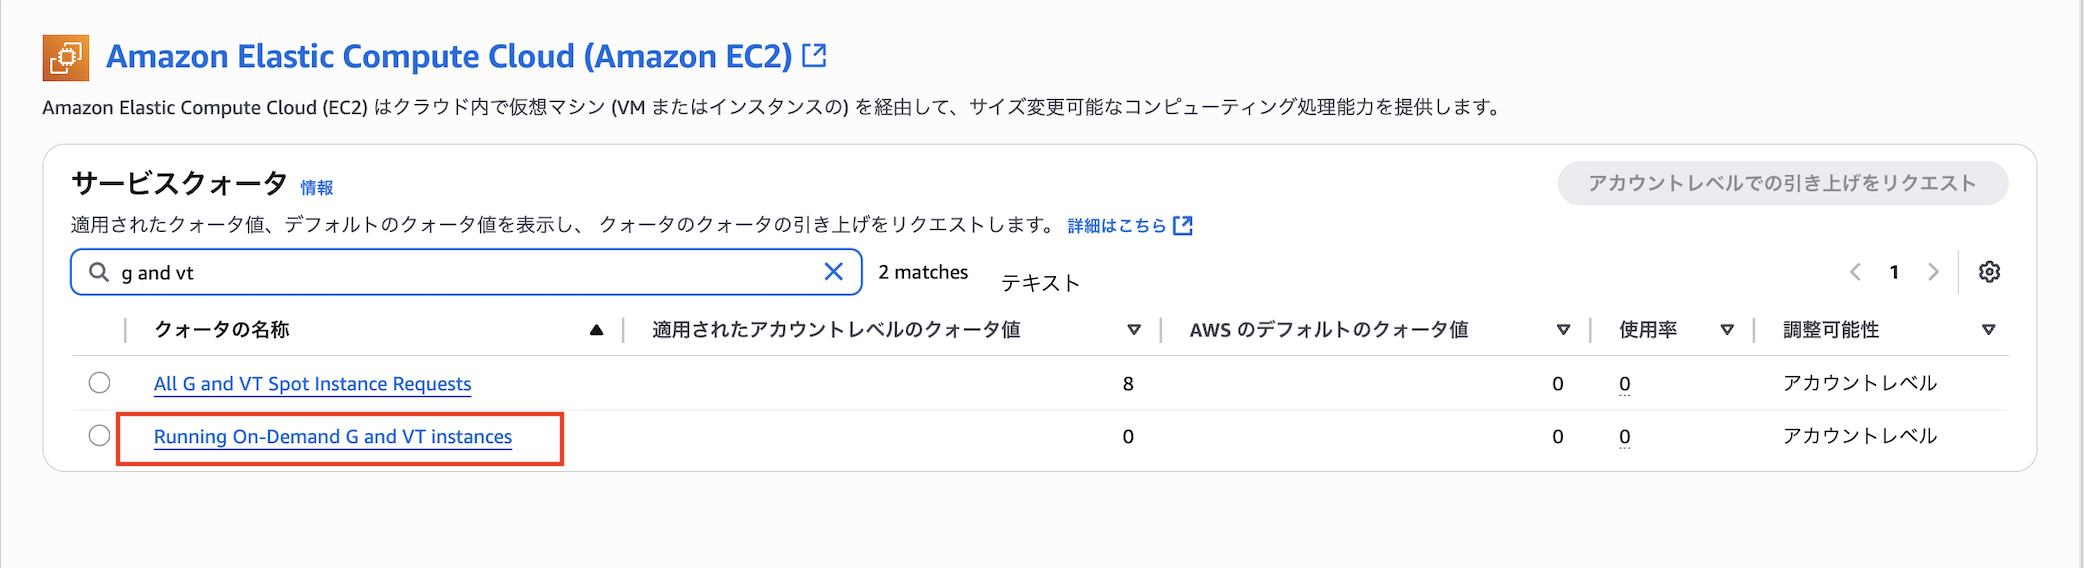Click the external link icon beside EC2 title

[x=815, y=55]
